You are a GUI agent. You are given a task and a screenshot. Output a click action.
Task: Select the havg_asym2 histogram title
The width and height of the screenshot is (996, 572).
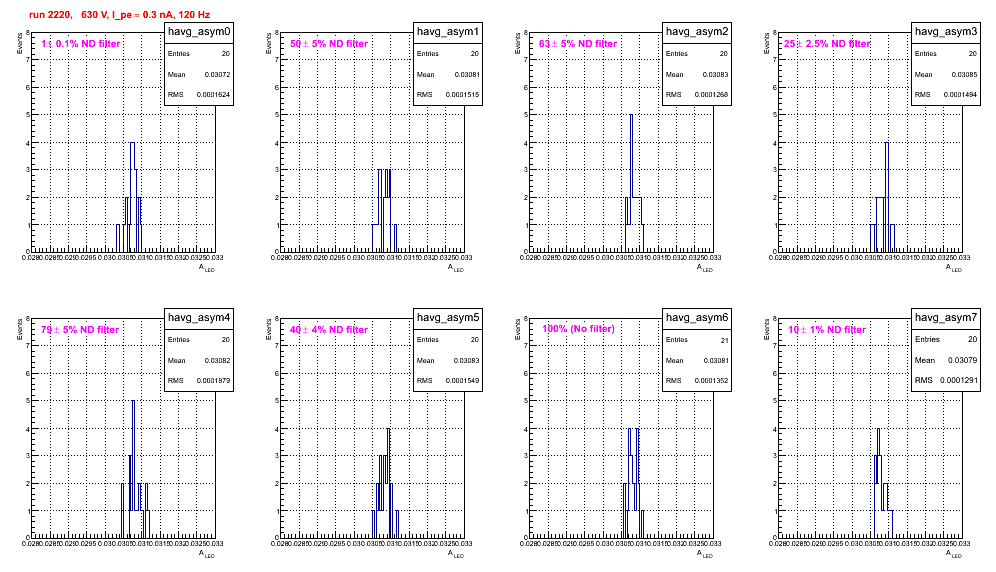pos(697,31)
